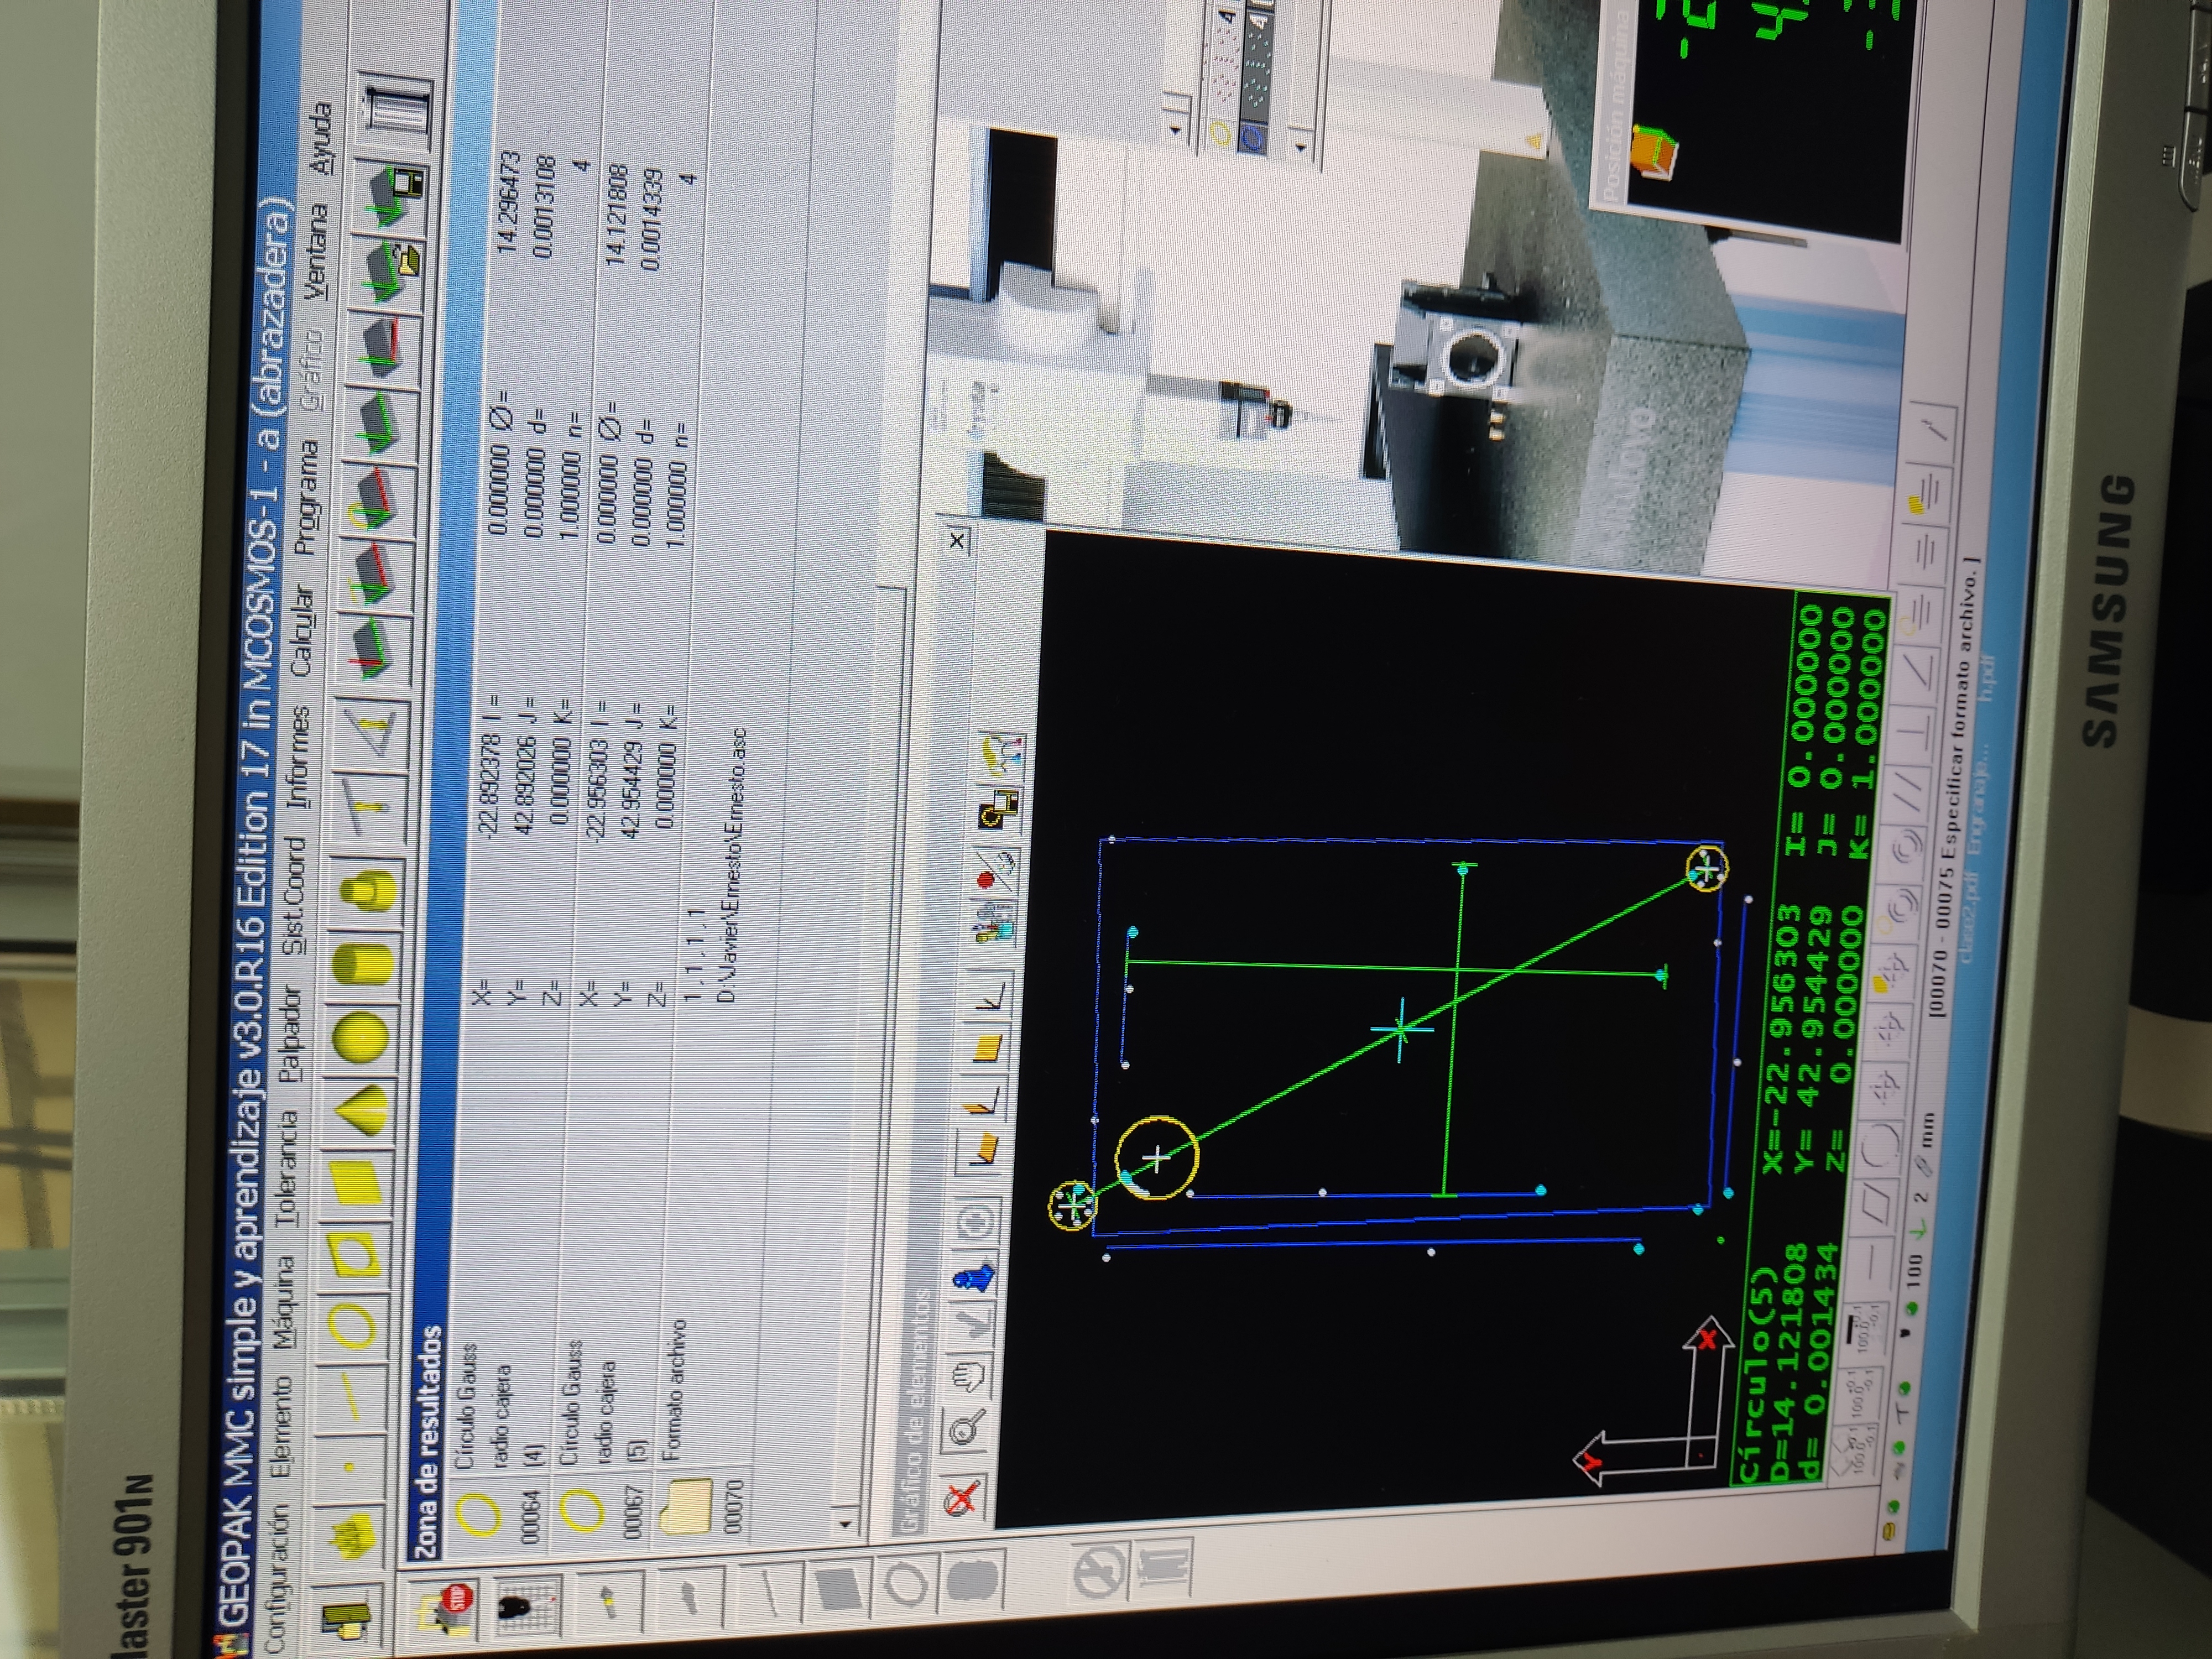This screenshot has width=2212, height=1659.
Task: Activate the magnifier zoom tool in graphics toolbar
Action: pos(965,1431)
